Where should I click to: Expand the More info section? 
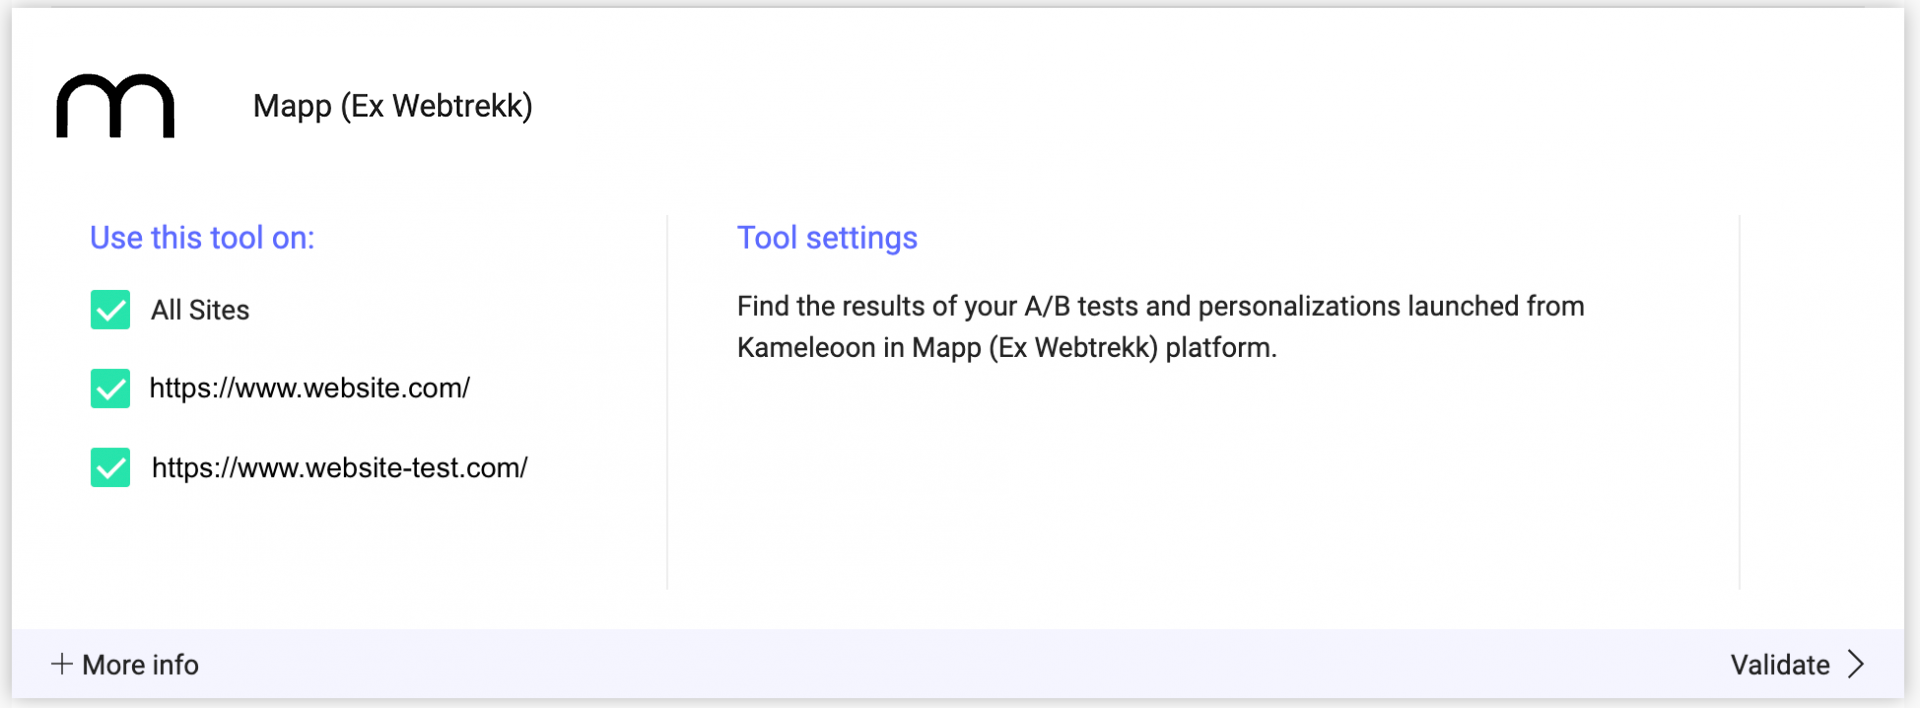125,664
